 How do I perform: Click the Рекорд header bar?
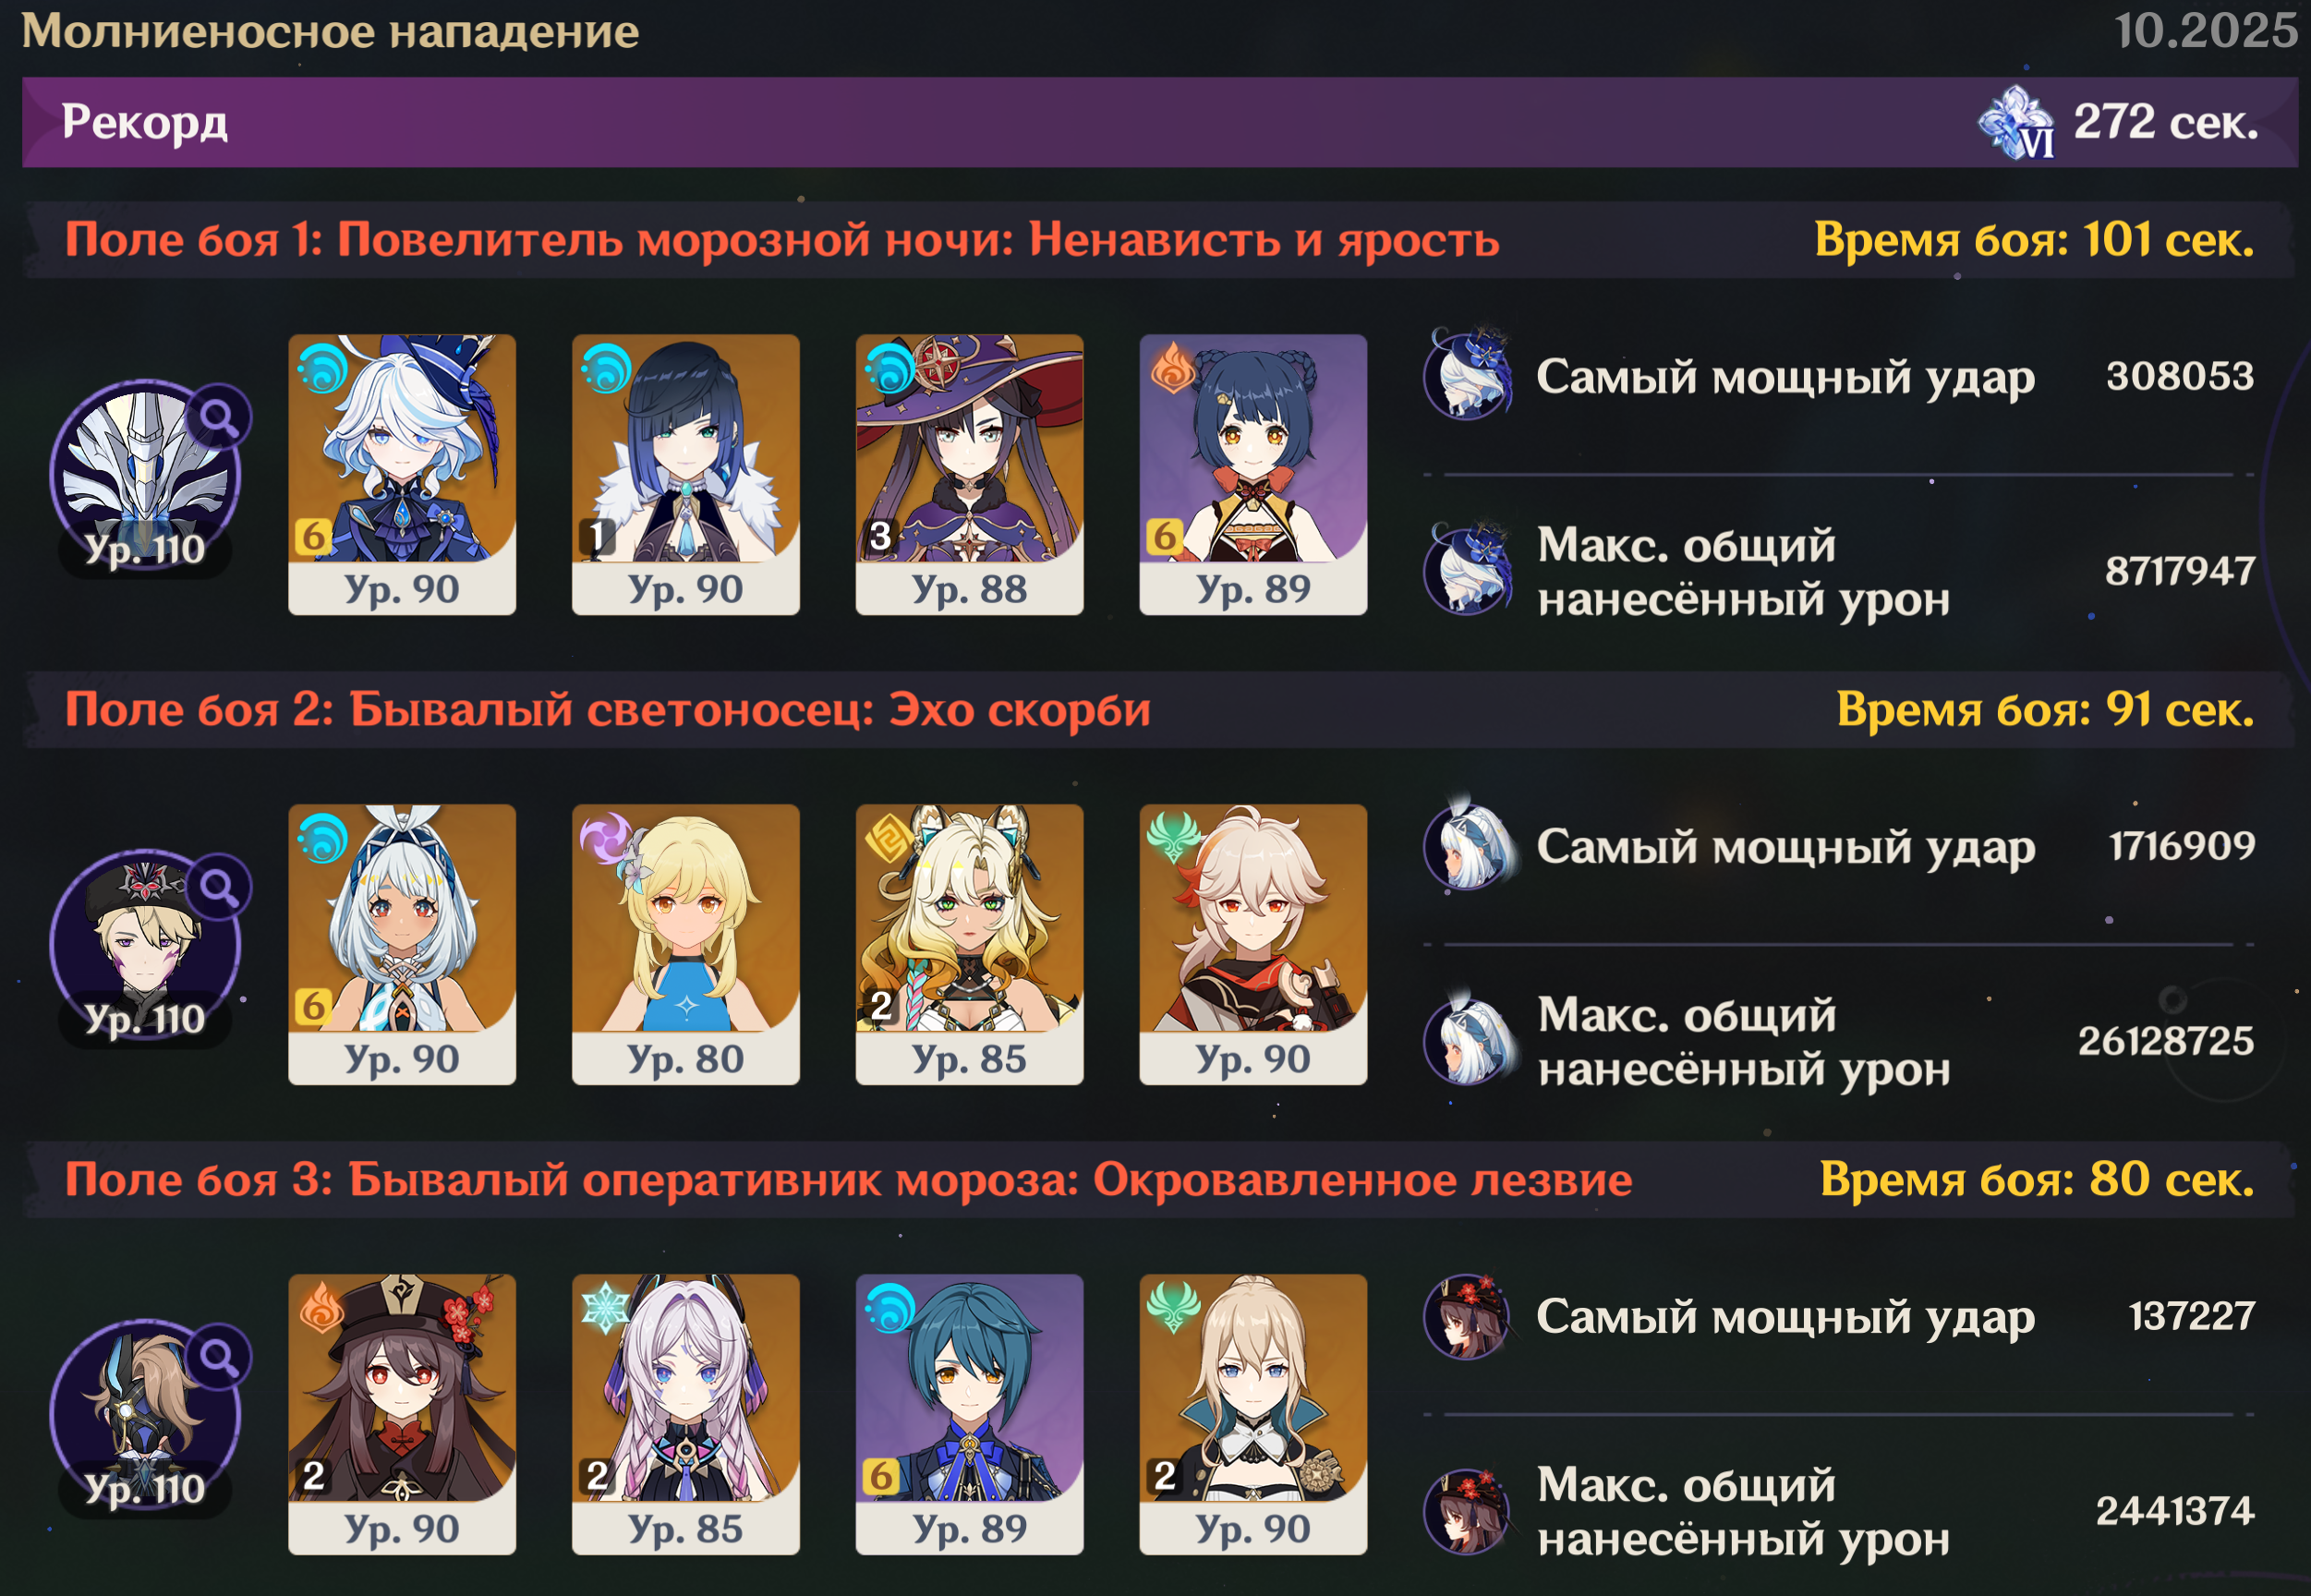click(x=1160, y=122)
